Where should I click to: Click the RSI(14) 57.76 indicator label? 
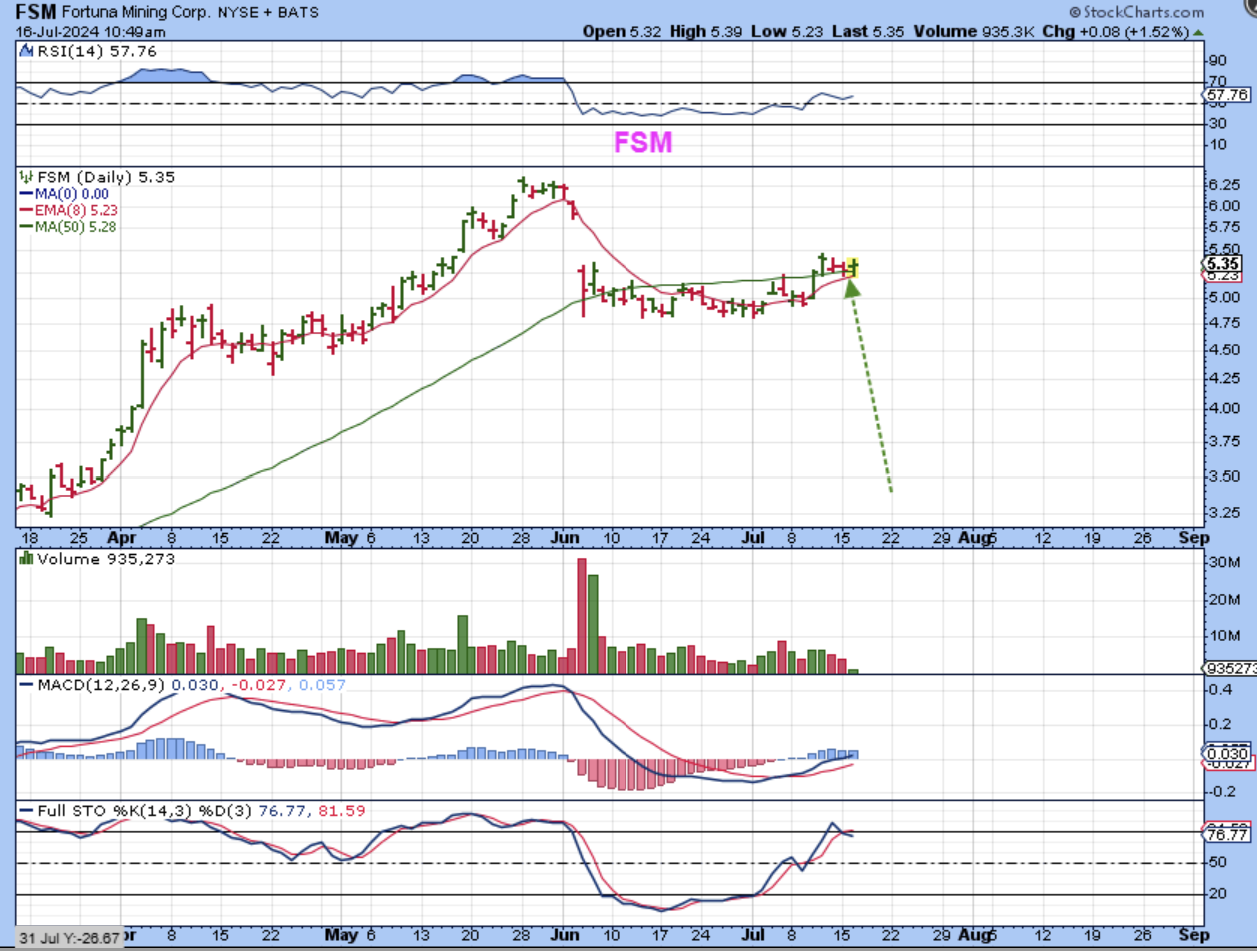[x=87, y=50]
